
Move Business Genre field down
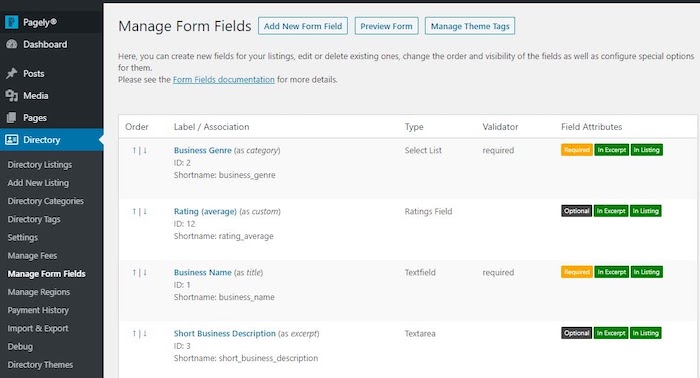click(x=145, y=150)
